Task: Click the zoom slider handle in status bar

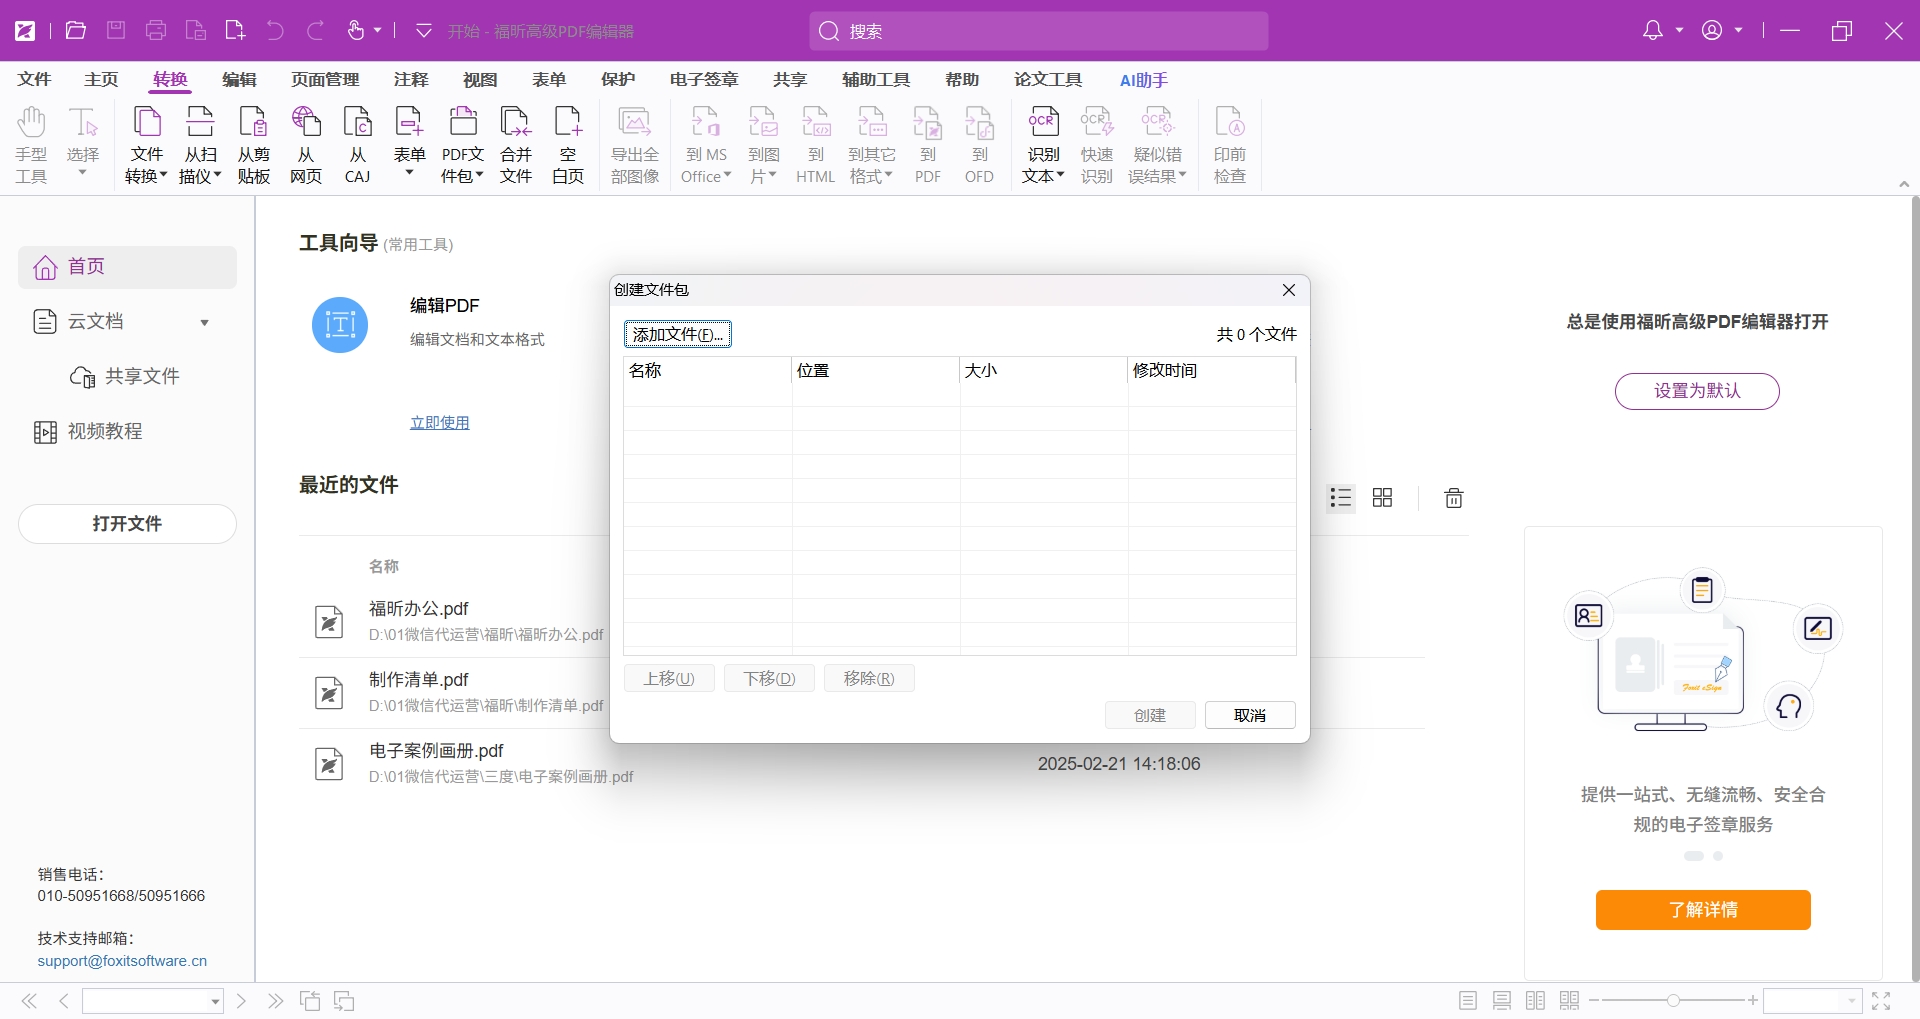Action: coord(1673,1000)
